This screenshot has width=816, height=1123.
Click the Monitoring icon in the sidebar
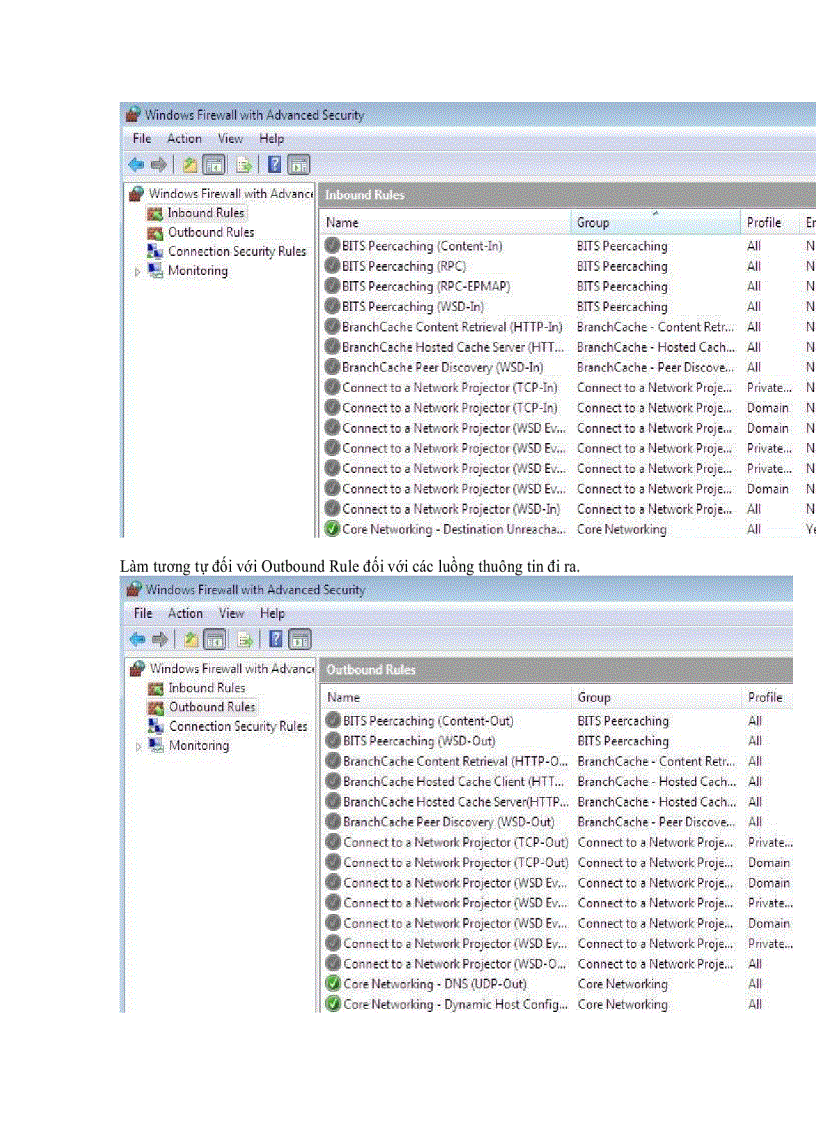pyautogui.click(x=156, y=270)
